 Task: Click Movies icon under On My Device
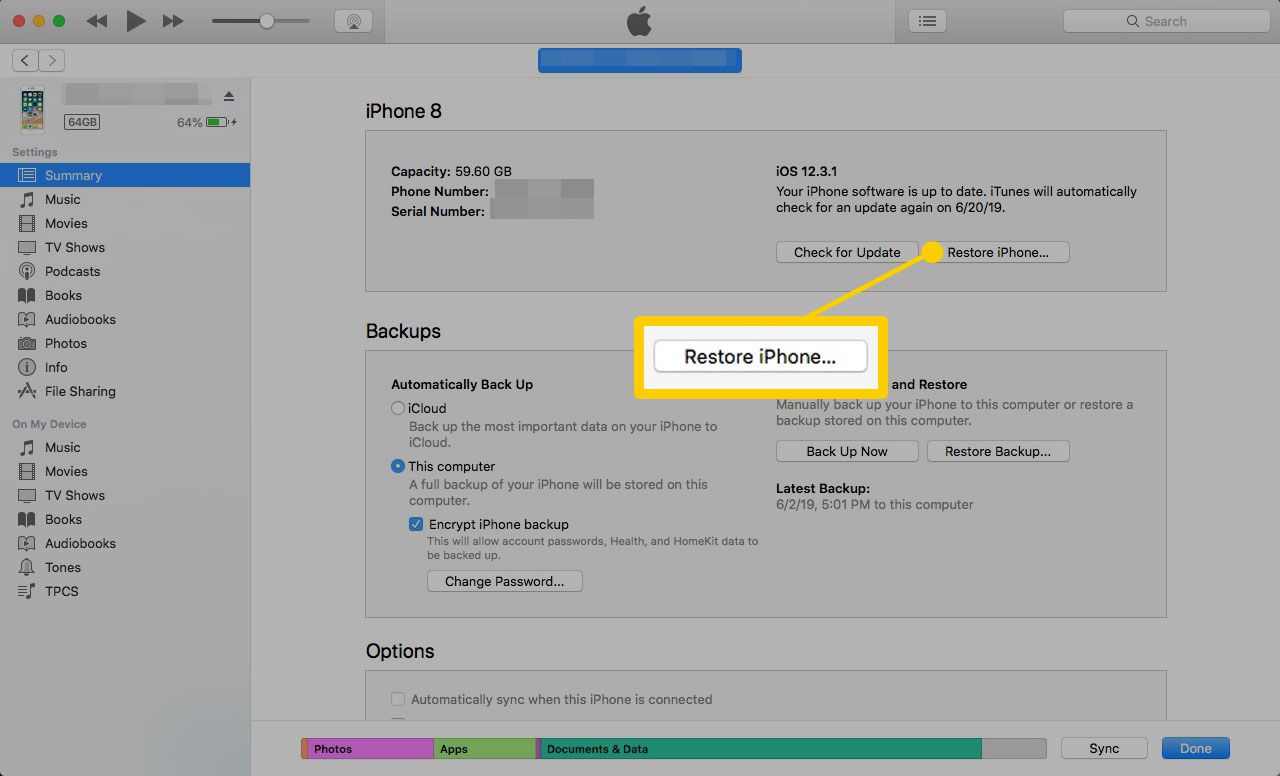point(27,471)
